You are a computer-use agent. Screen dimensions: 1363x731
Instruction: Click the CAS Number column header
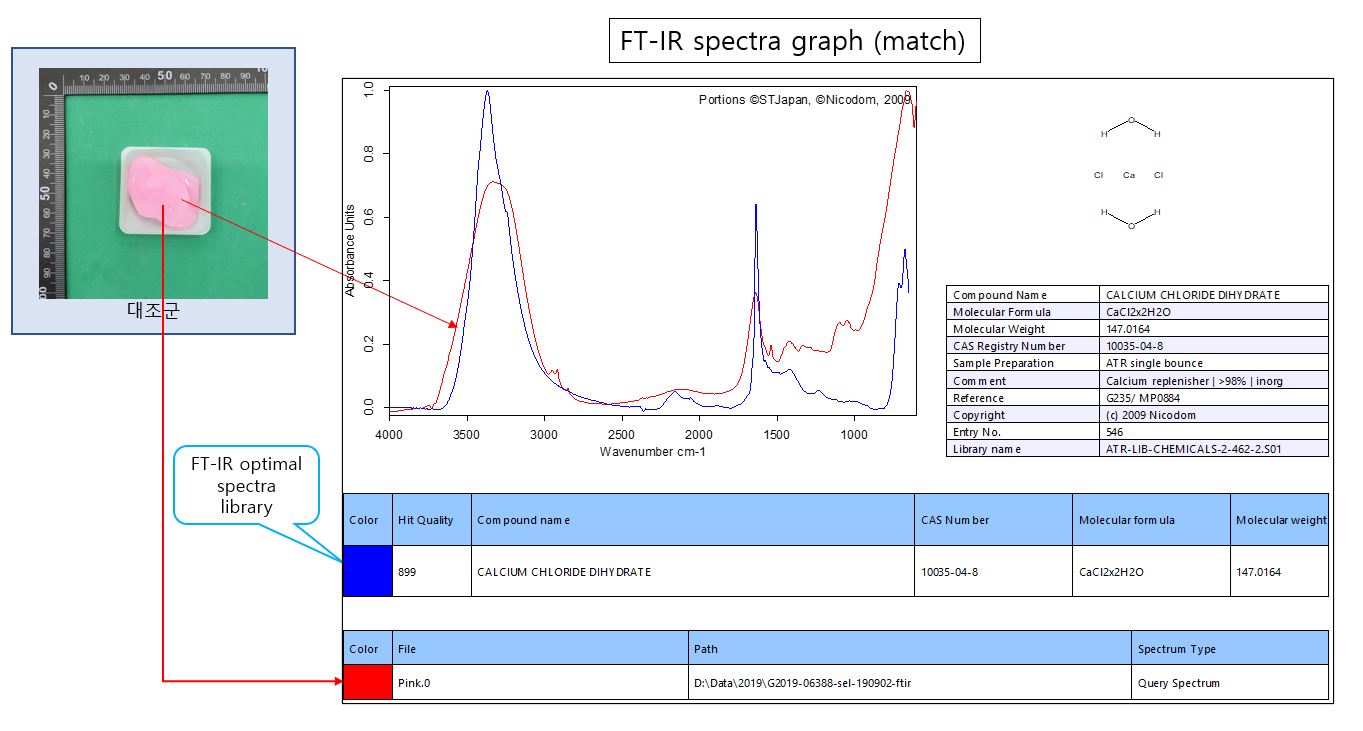955,520
